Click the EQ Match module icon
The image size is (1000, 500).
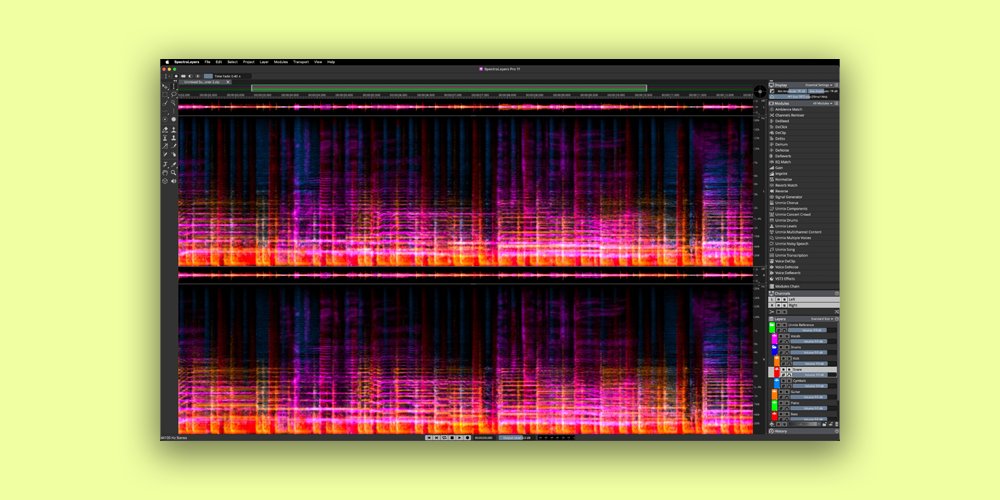point(772,162)
